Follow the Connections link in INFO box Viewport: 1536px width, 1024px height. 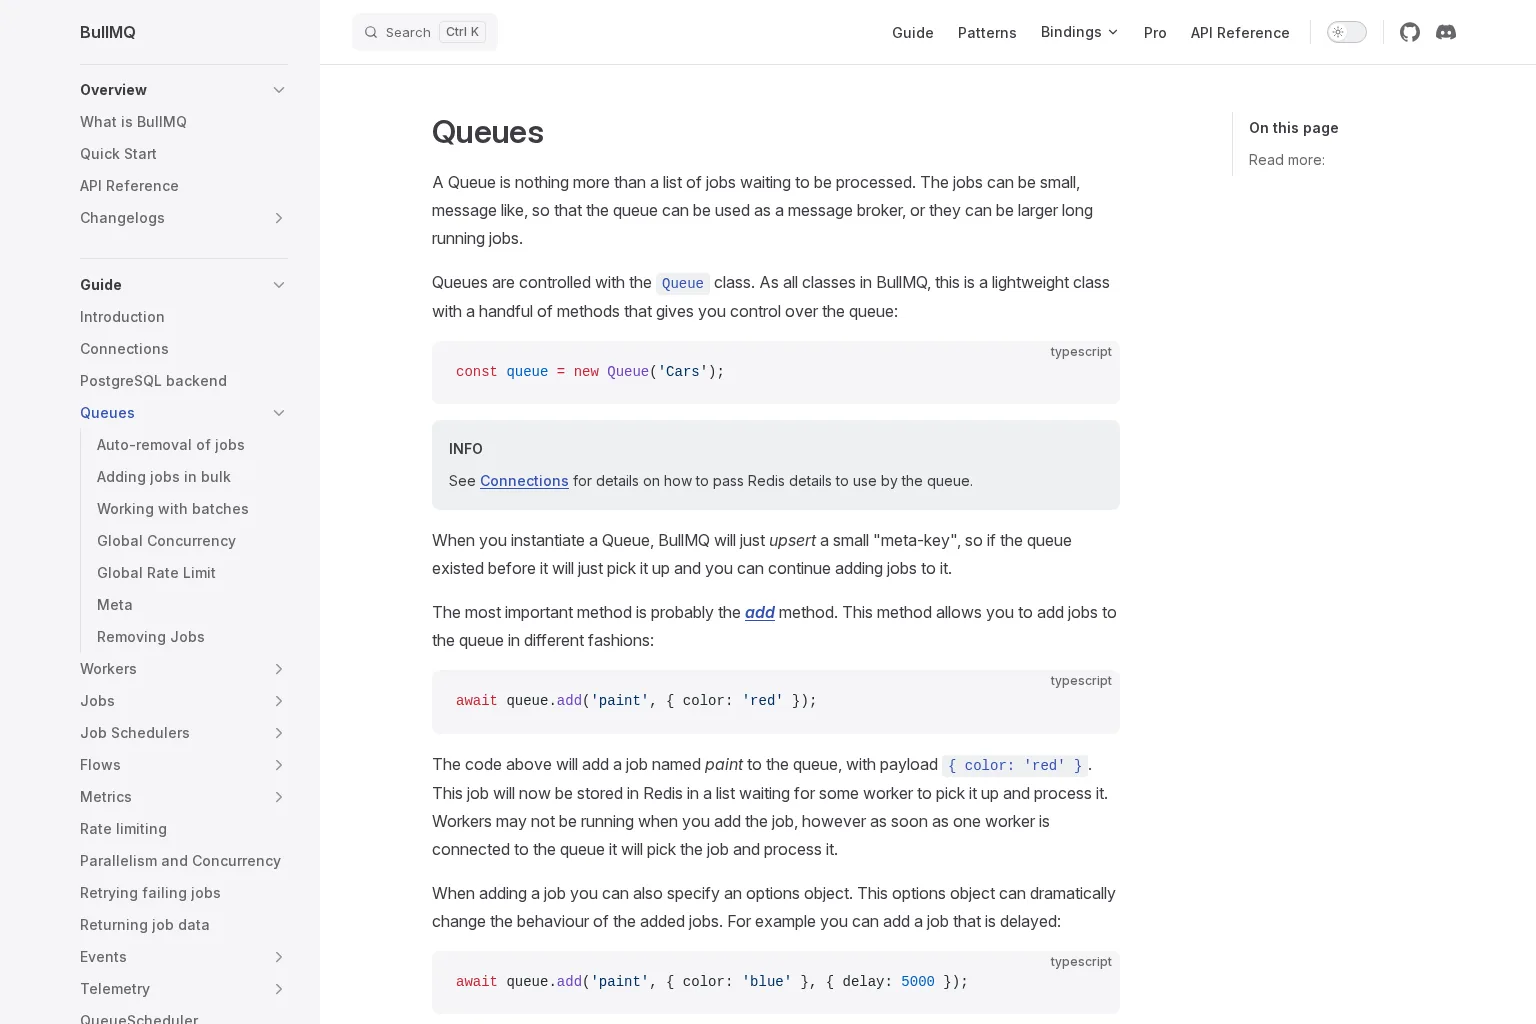pos(524,481)
